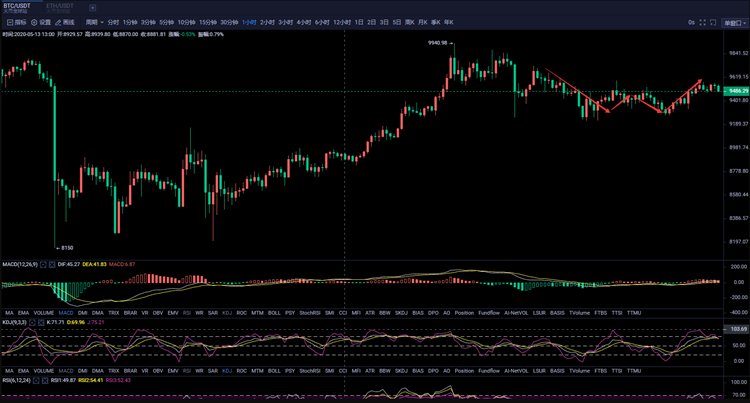Click the settings icon beside KDJ(9,3,3)

[32, 322]
